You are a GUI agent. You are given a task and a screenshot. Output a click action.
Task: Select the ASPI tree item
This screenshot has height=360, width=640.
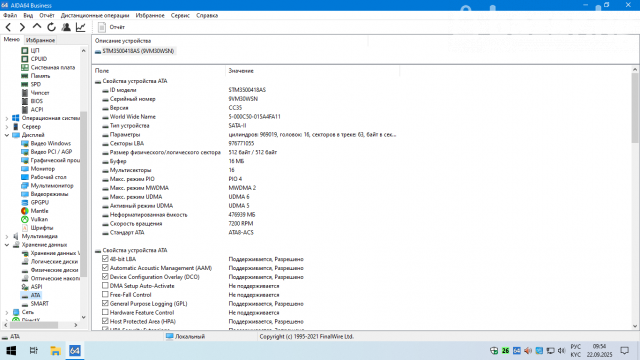[x=36, y=287]
